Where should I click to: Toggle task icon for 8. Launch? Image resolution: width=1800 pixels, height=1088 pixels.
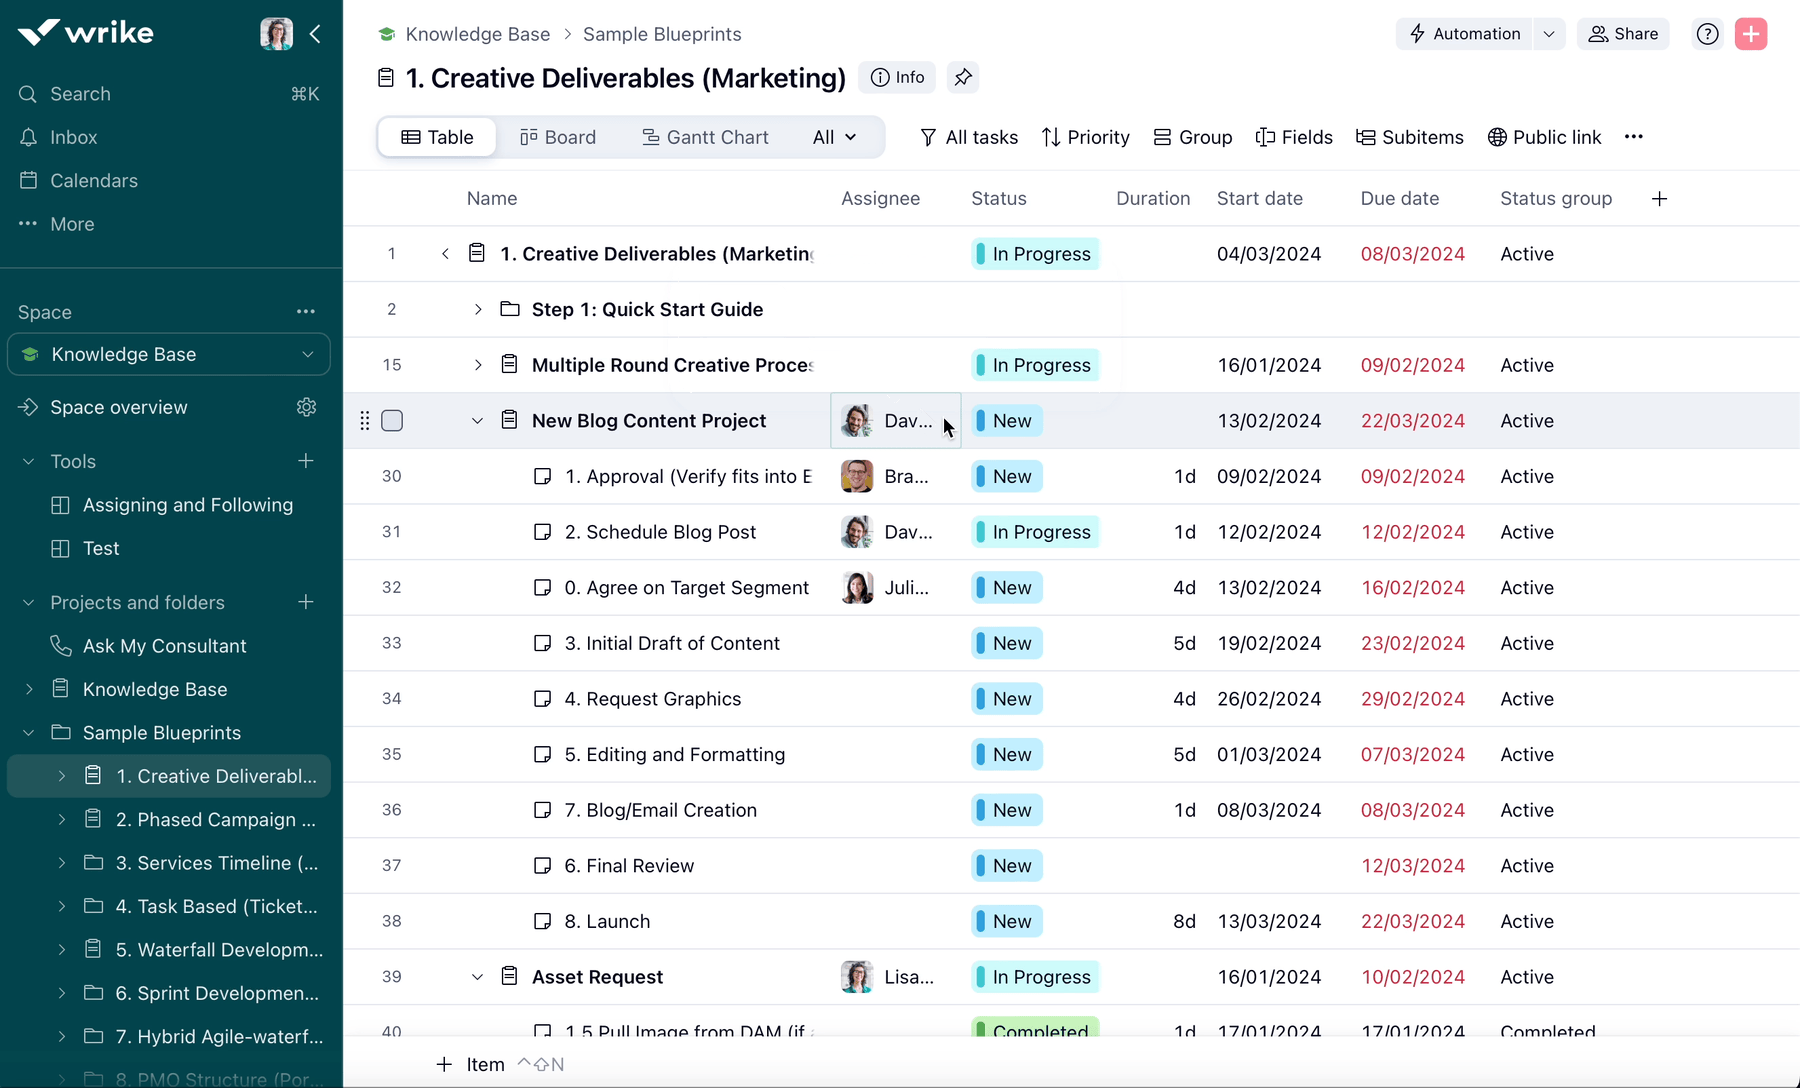[542, 921]
